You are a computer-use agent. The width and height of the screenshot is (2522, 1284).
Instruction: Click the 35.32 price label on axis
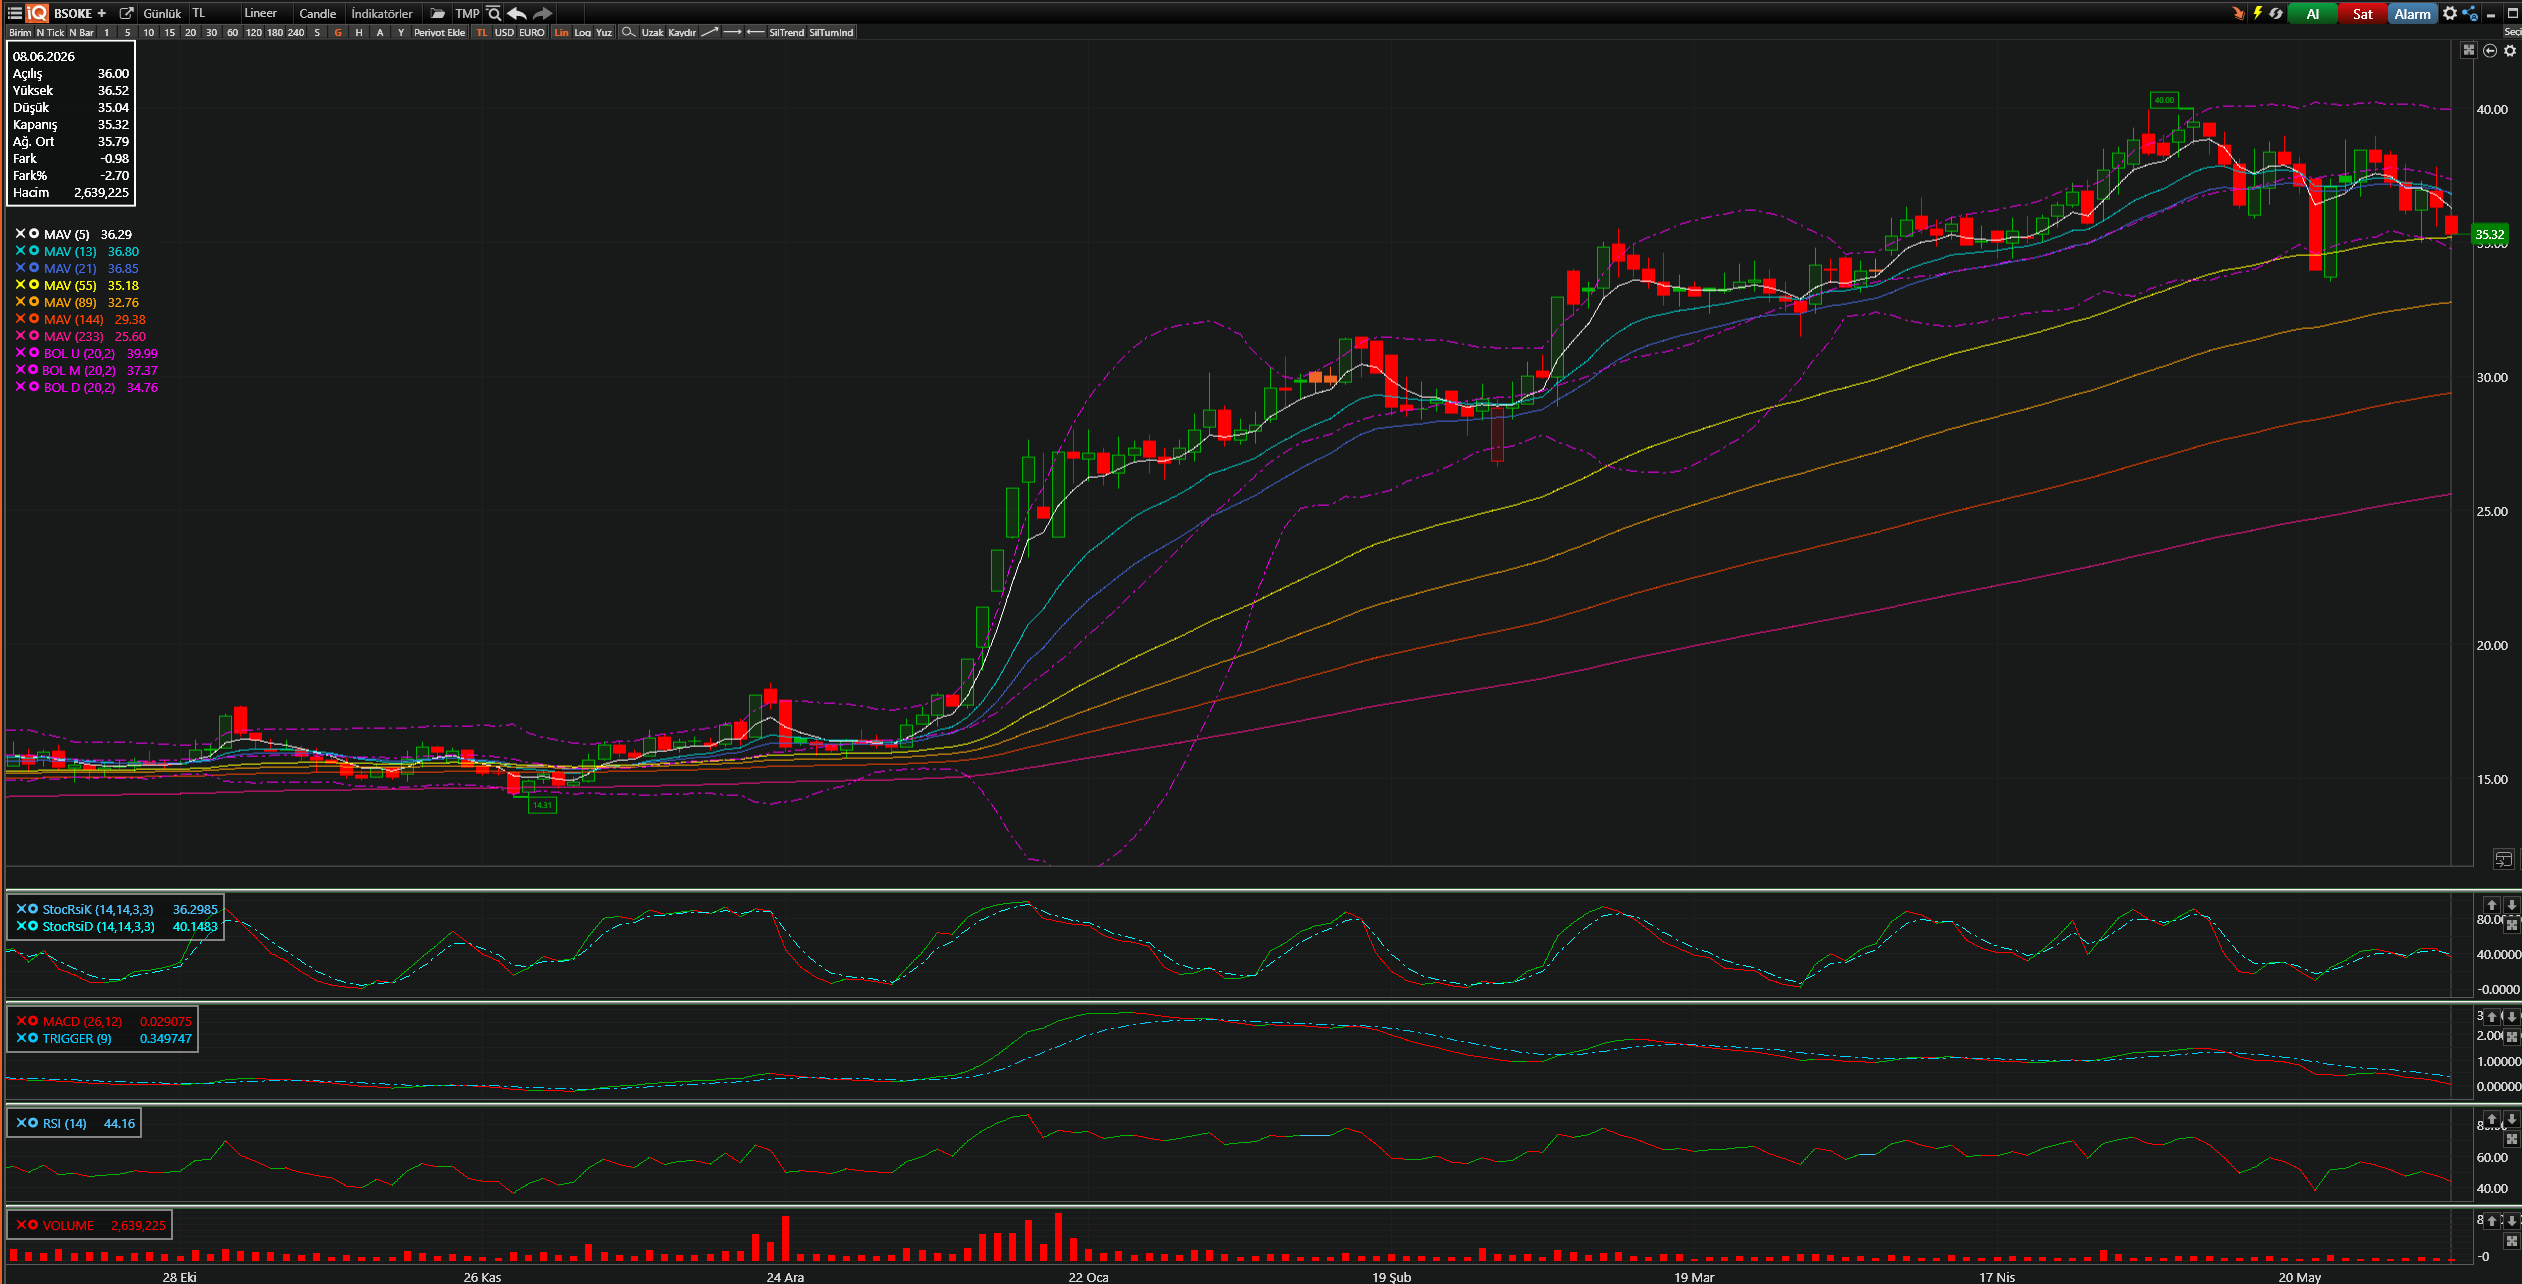point(2490,235)
